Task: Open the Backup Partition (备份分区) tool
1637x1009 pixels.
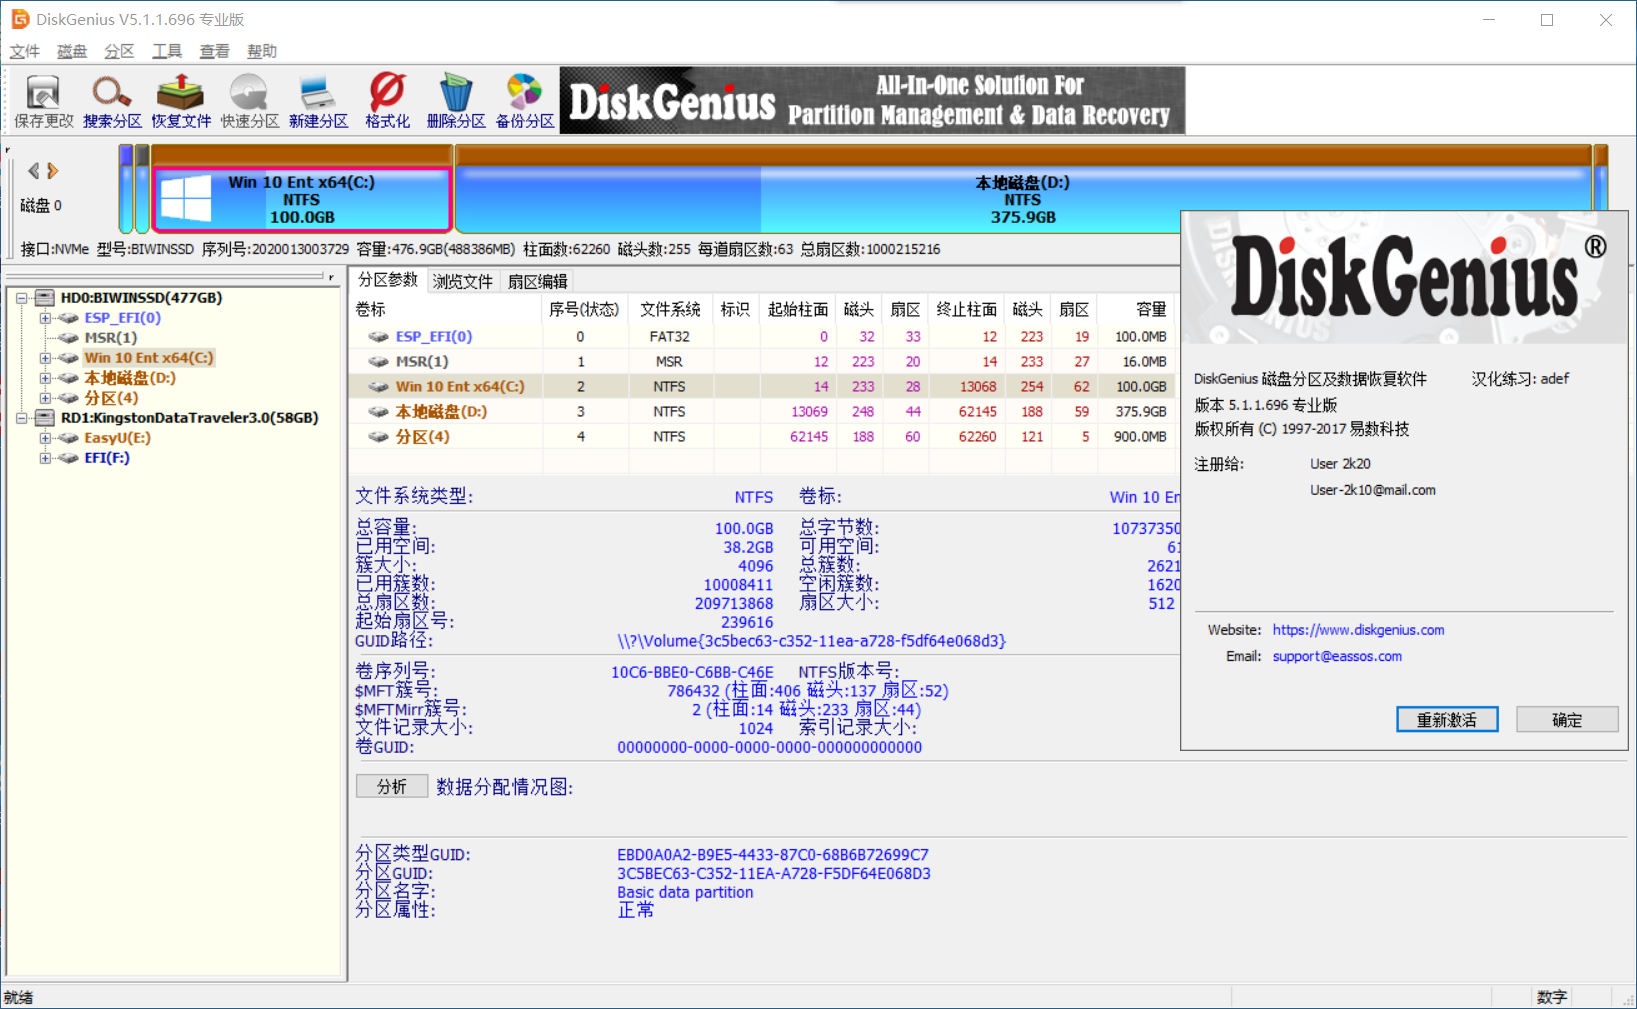Action: pyautogui.click(x=524, y=101)
